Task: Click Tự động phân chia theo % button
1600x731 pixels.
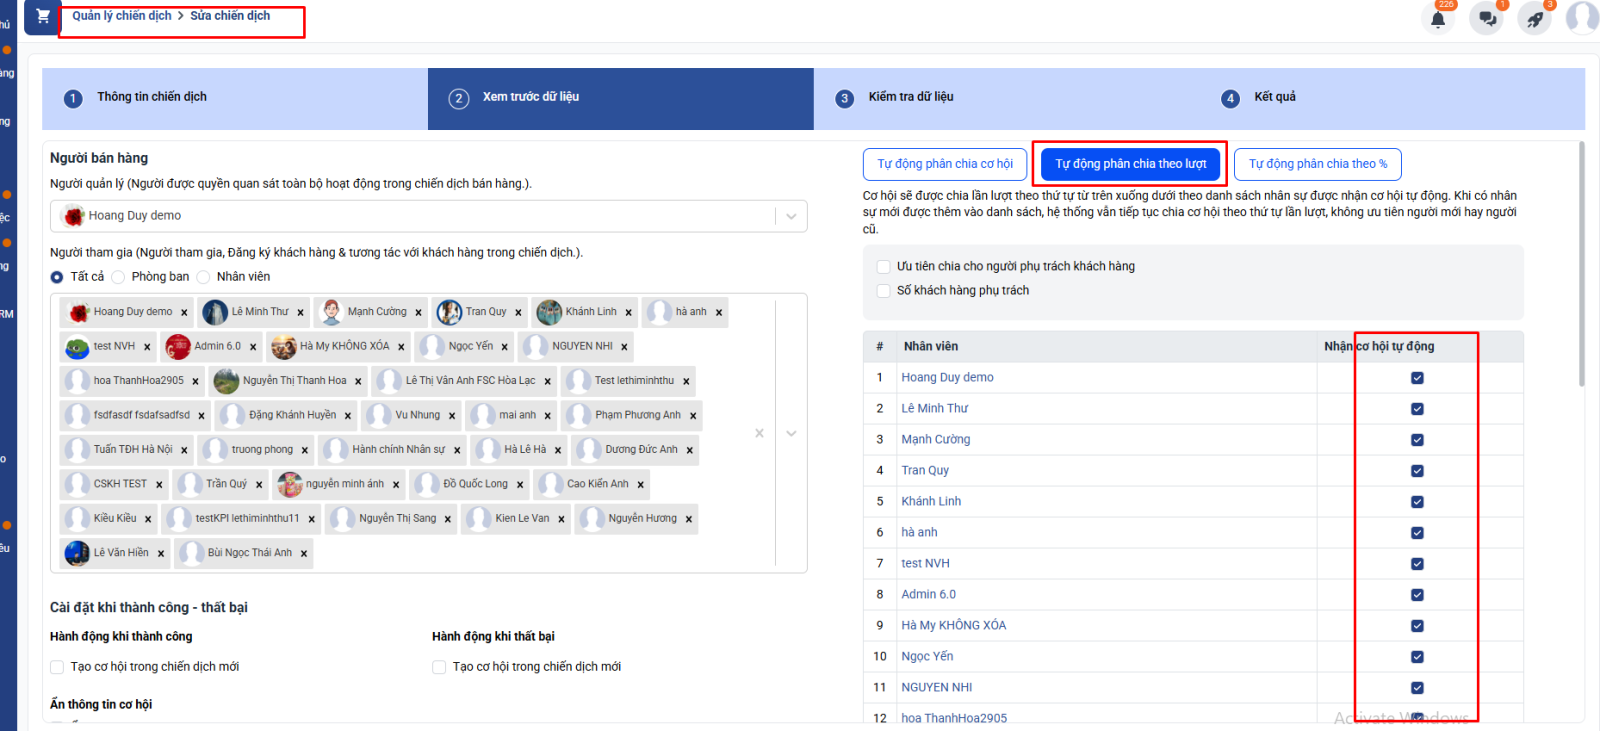Action: tap(1317, 164)
